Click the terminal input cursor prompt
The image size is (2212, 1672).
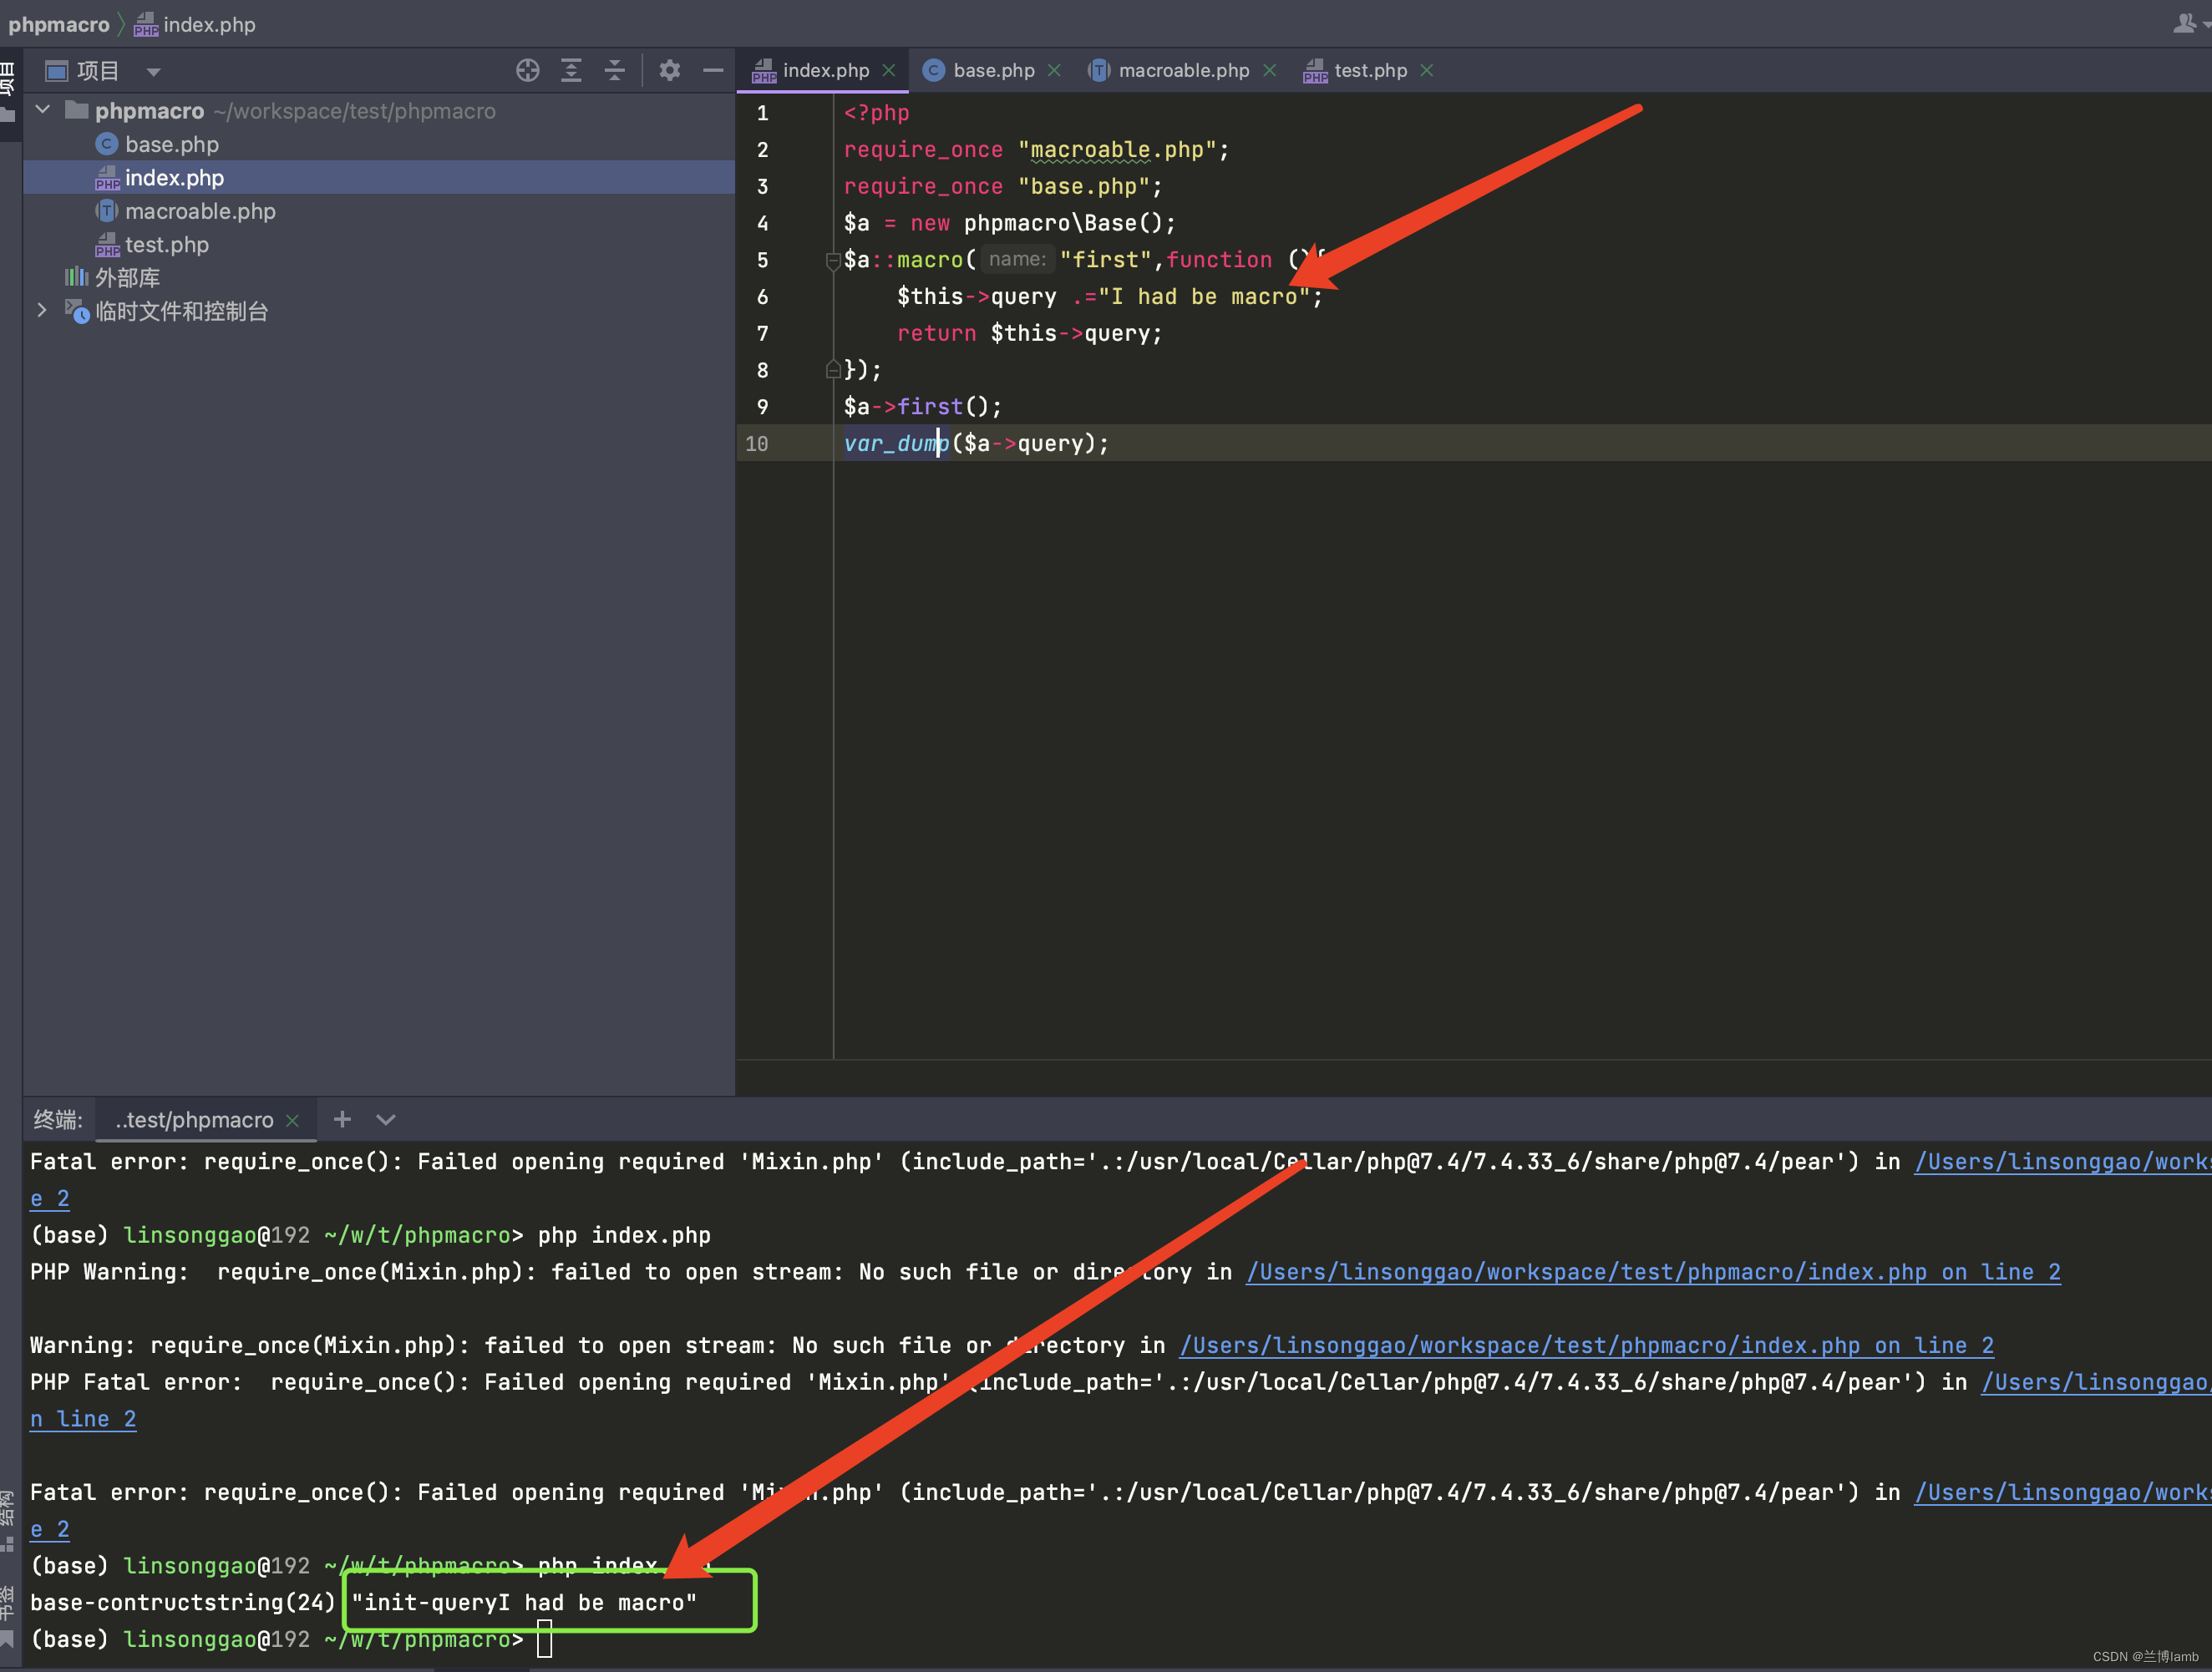[544, 1640]
